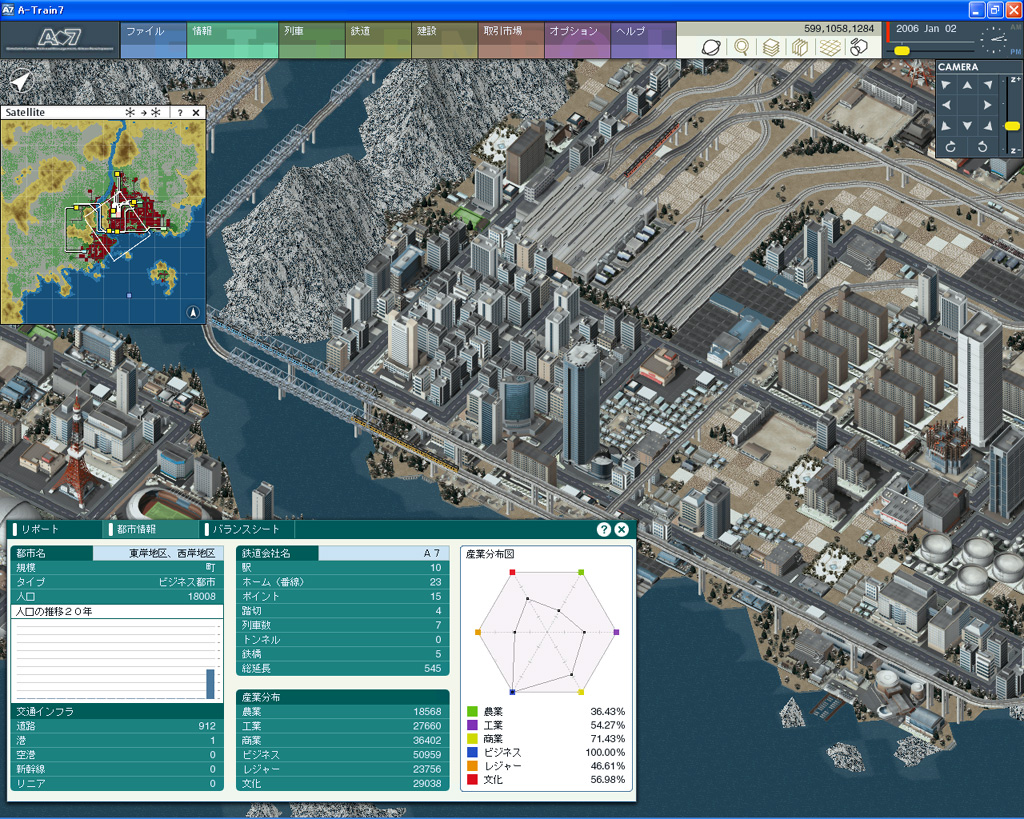Pan camera up with the arrow
The width and height of the screenshot is (1024, 819).
tap(966, 85)
